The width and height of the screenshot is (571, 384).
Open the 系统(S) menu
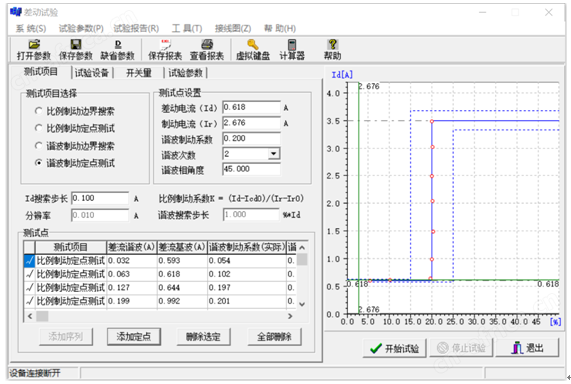(x=31, y=28)
